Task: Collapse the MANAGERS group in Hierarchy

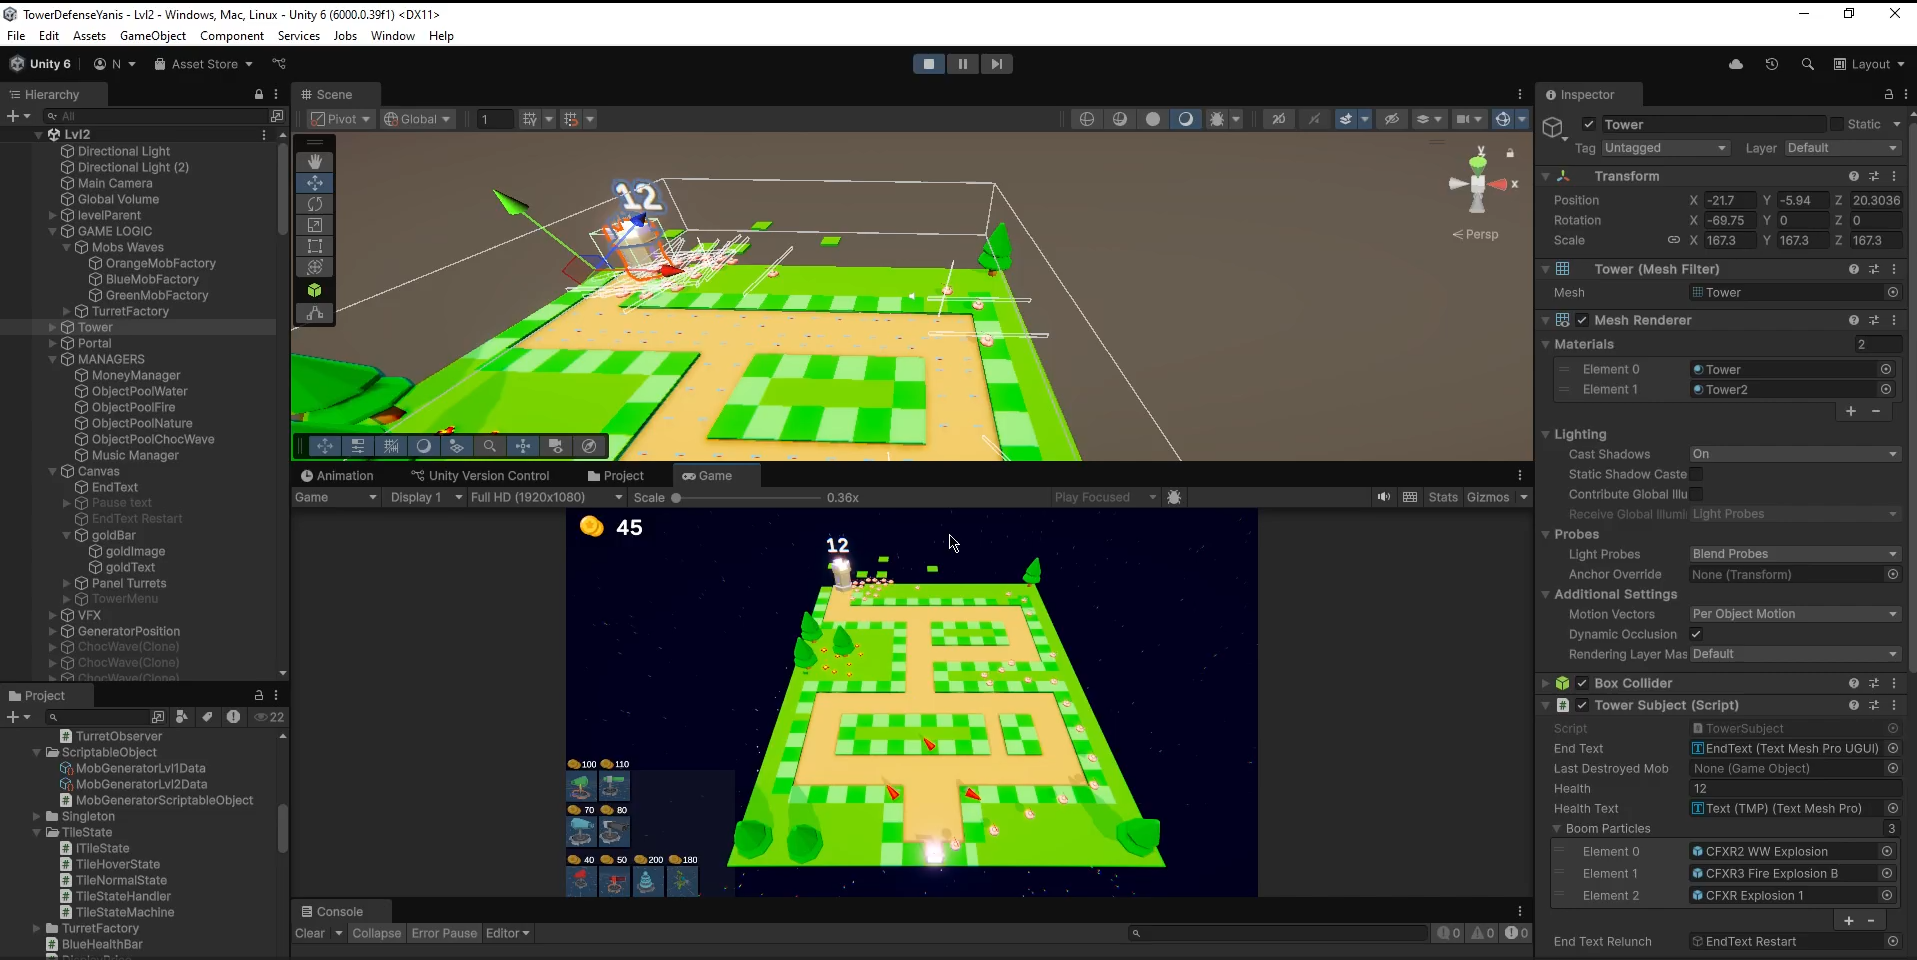Action: [53, 359]
